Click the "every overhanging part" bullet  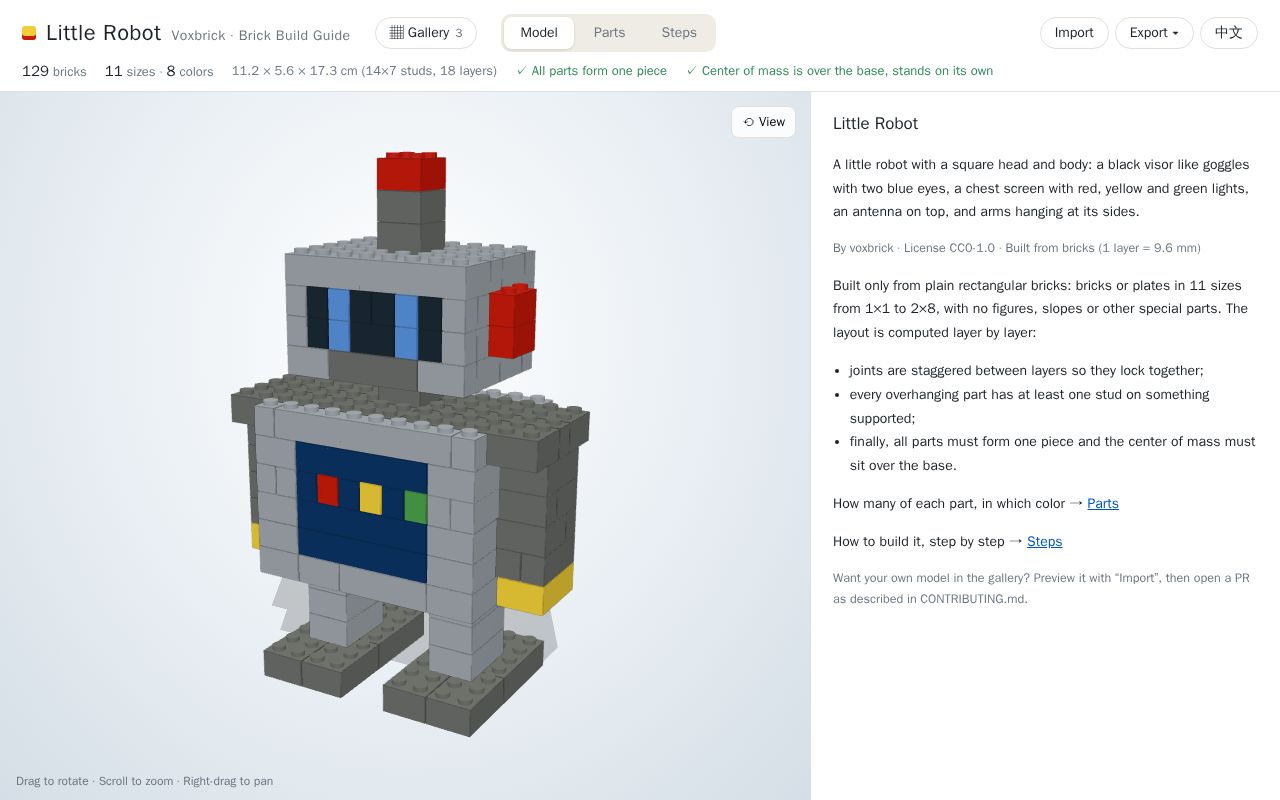coord(1029,407)
